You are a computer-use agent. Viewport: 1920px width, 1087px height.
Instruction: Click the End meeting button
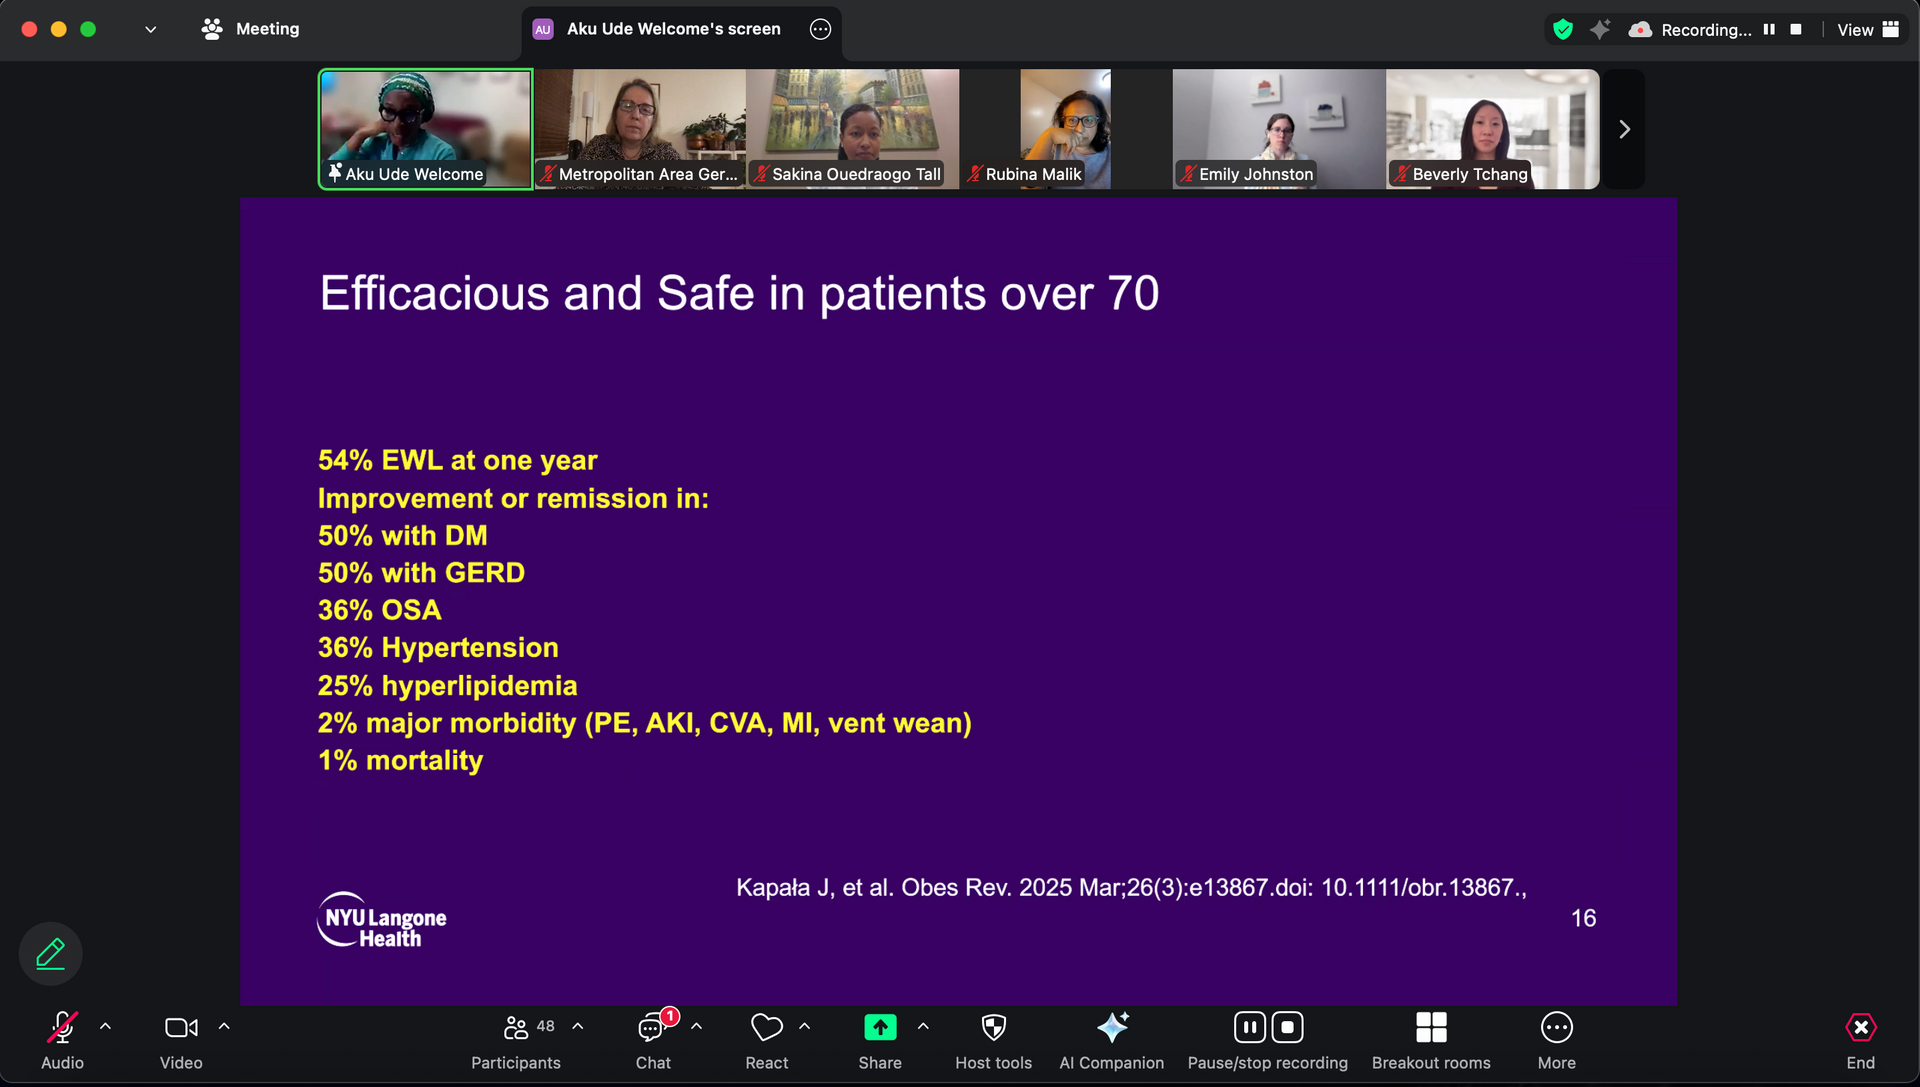1860,1028
